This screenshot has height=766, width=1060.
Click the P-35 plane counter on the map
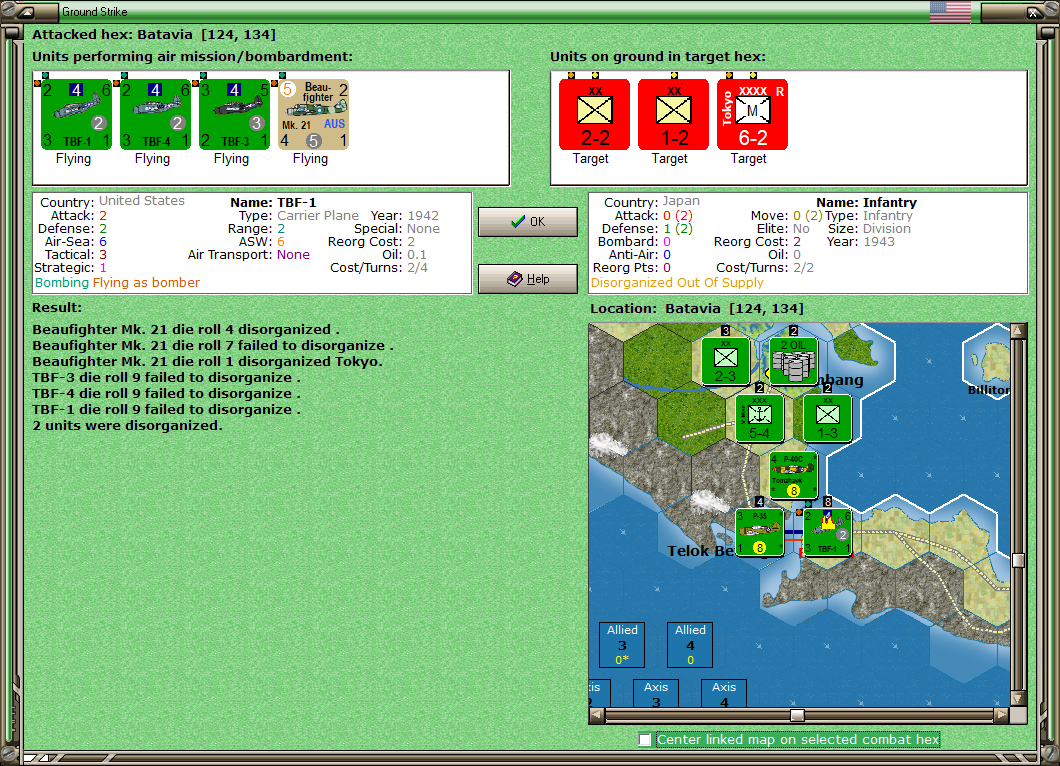pyautogui.click(x=760, y=533)
